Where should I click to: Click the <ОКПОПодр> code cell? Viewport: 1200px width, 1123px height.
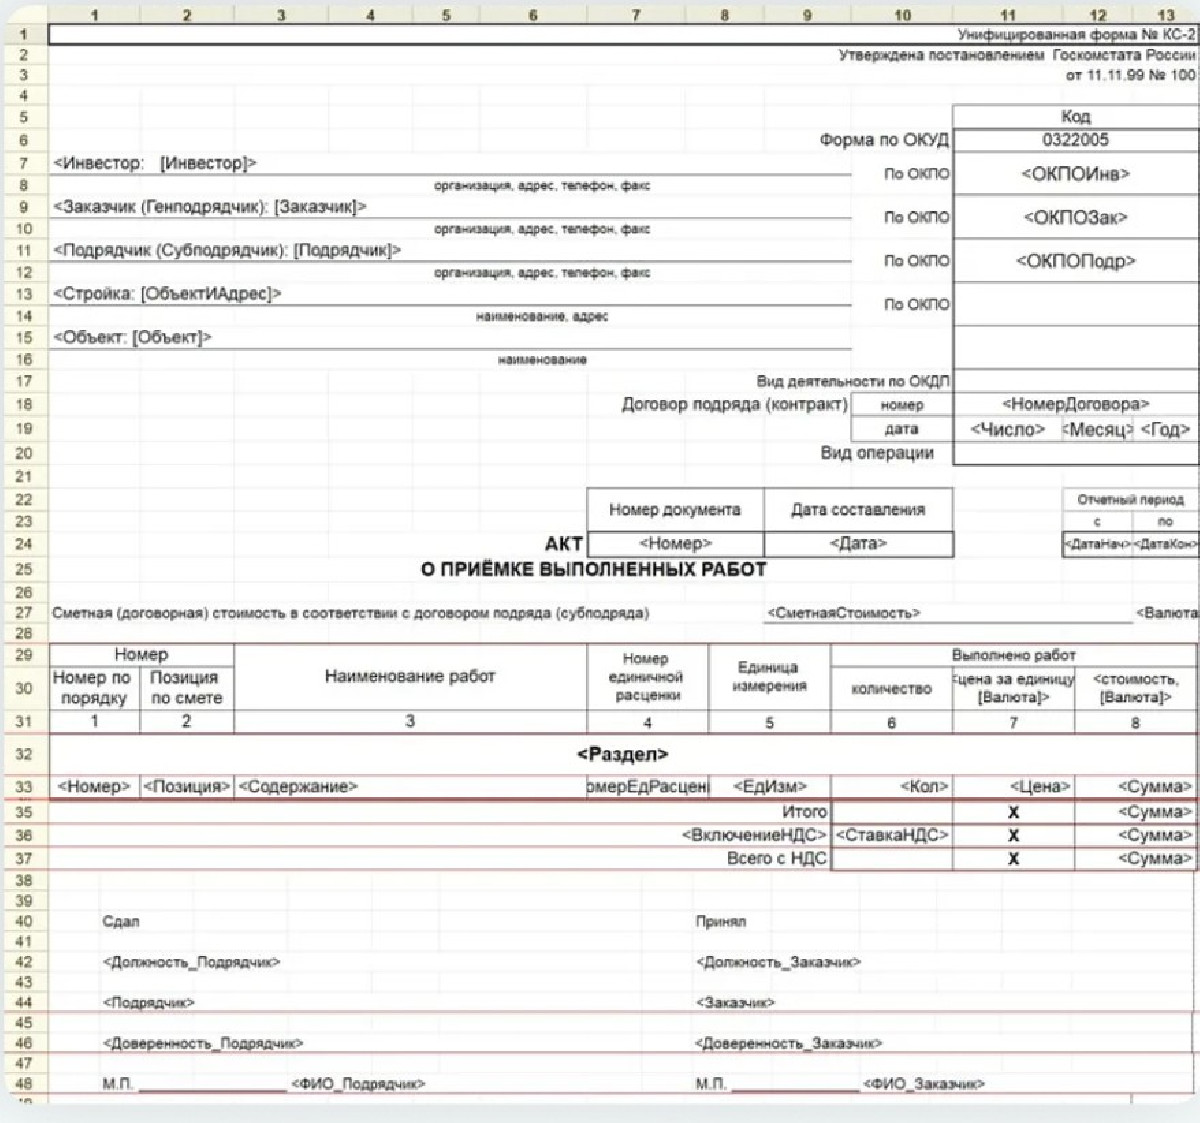[1075, 261]
